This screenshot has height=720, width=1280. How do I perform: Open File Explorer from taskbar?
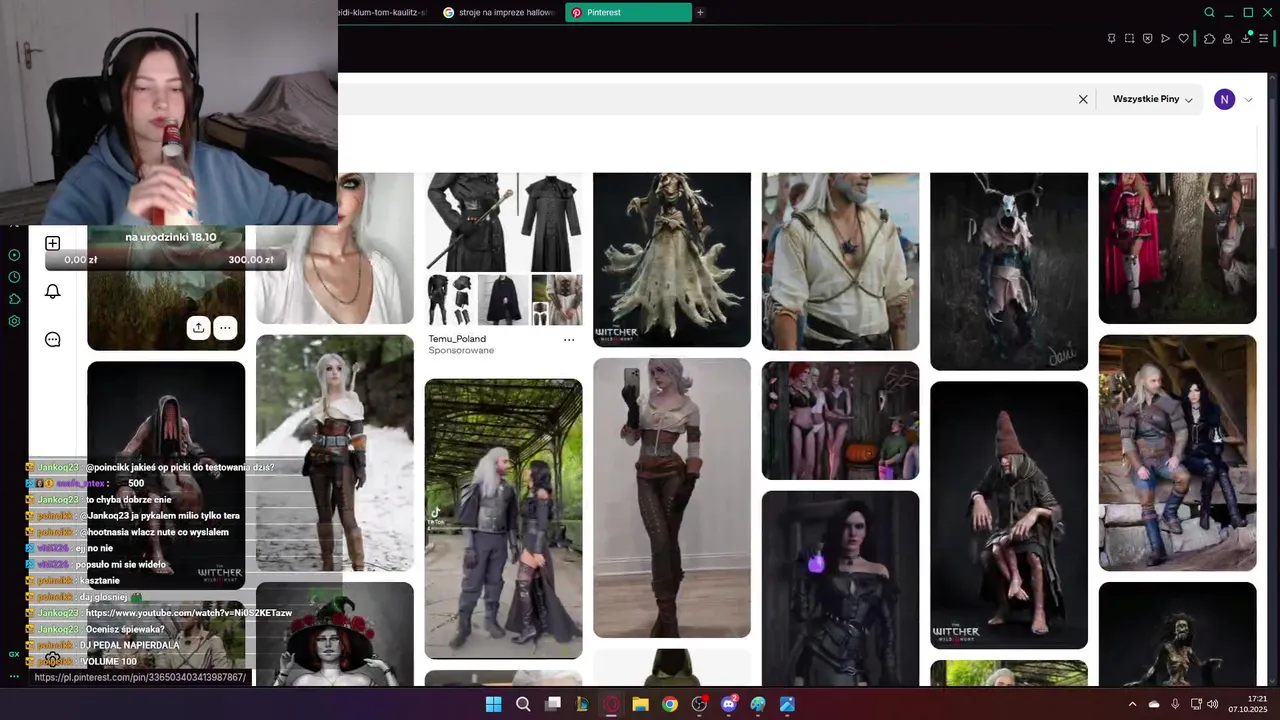point(640,704)
